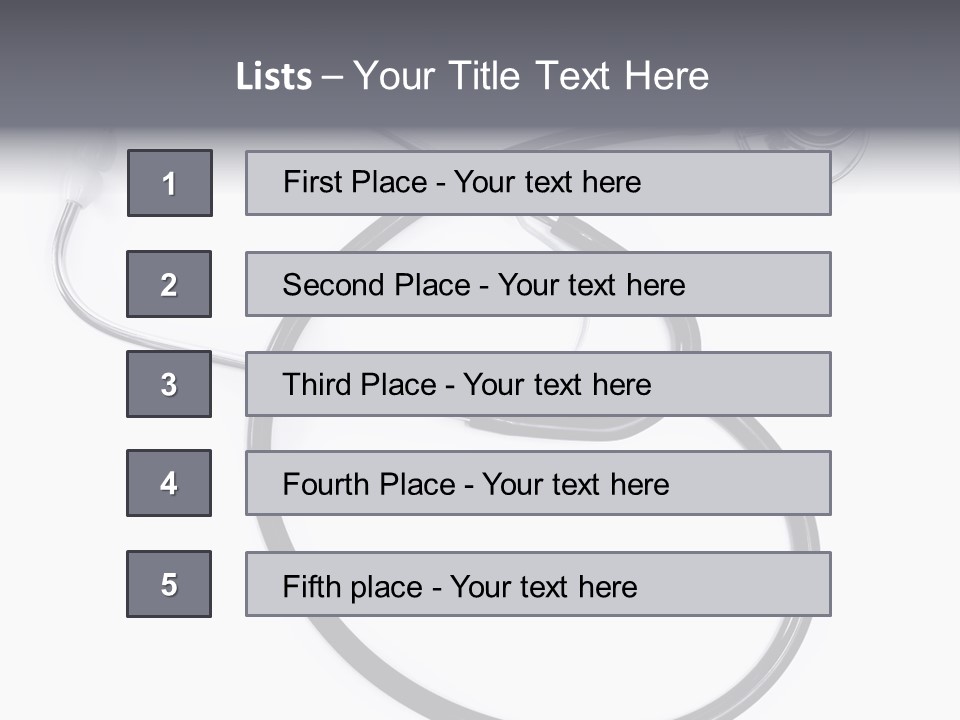
Task: Click 'Your text here' in Fifth place bar
Action: [x=543, y=586]
